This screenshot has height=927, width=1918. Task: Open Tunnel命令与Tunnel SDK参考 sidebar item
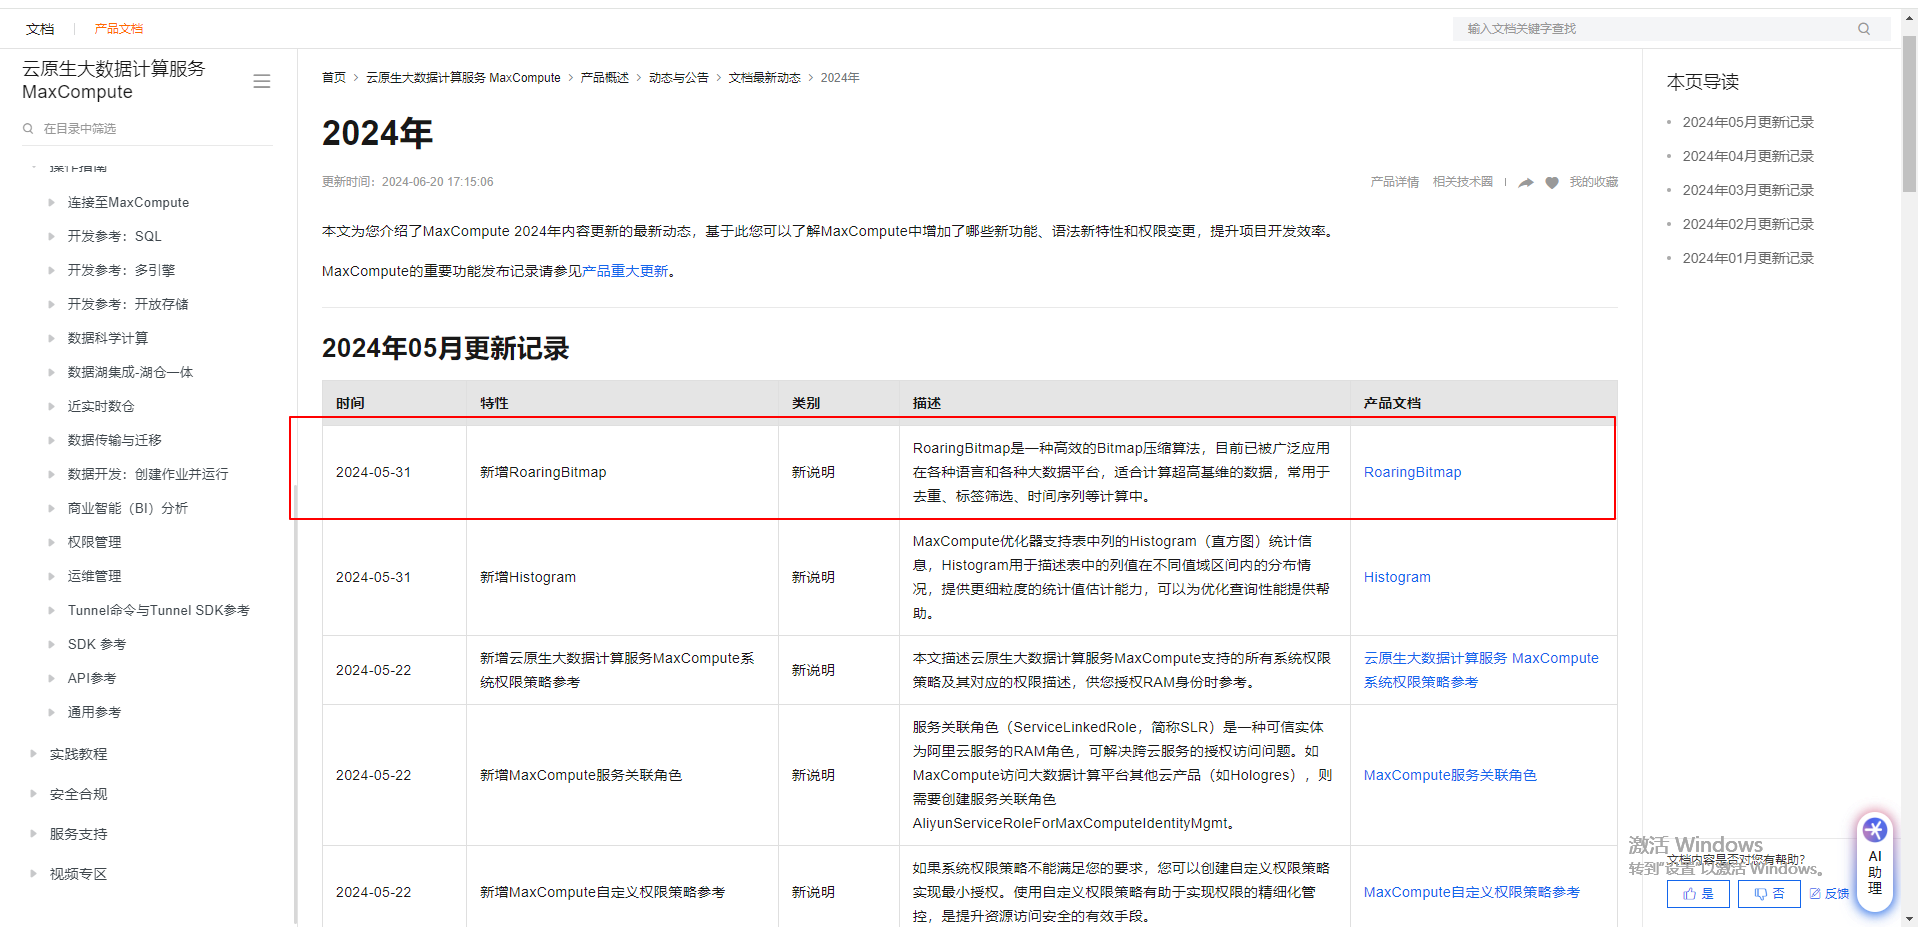[158, 610]
